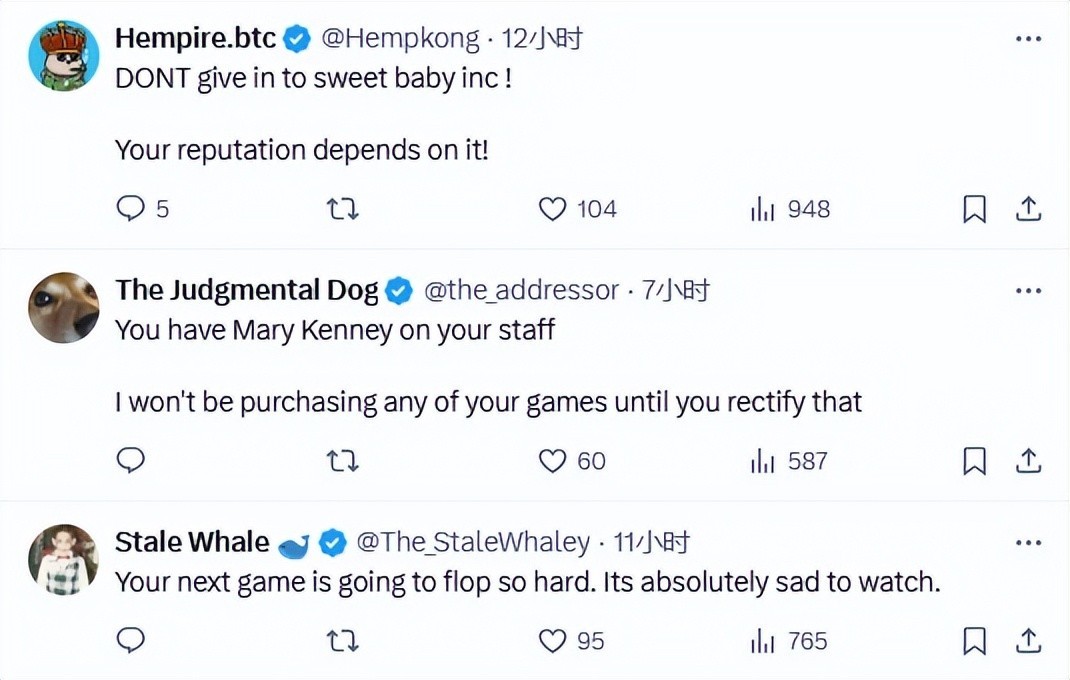Click The Judgmental Dog's avatar picture
Viewport: 1070px width, 680px height.
click(64, 307)
